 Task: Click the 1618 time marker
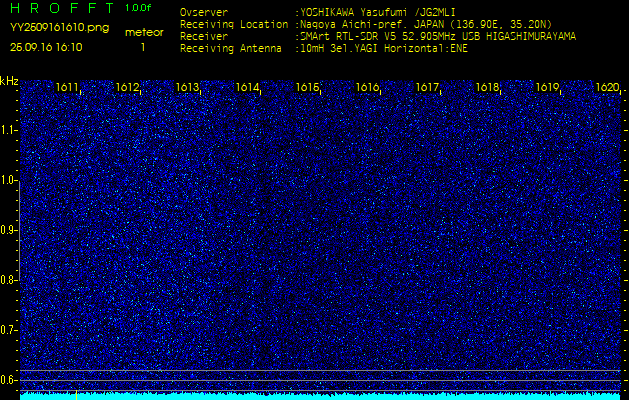(487, 88)
